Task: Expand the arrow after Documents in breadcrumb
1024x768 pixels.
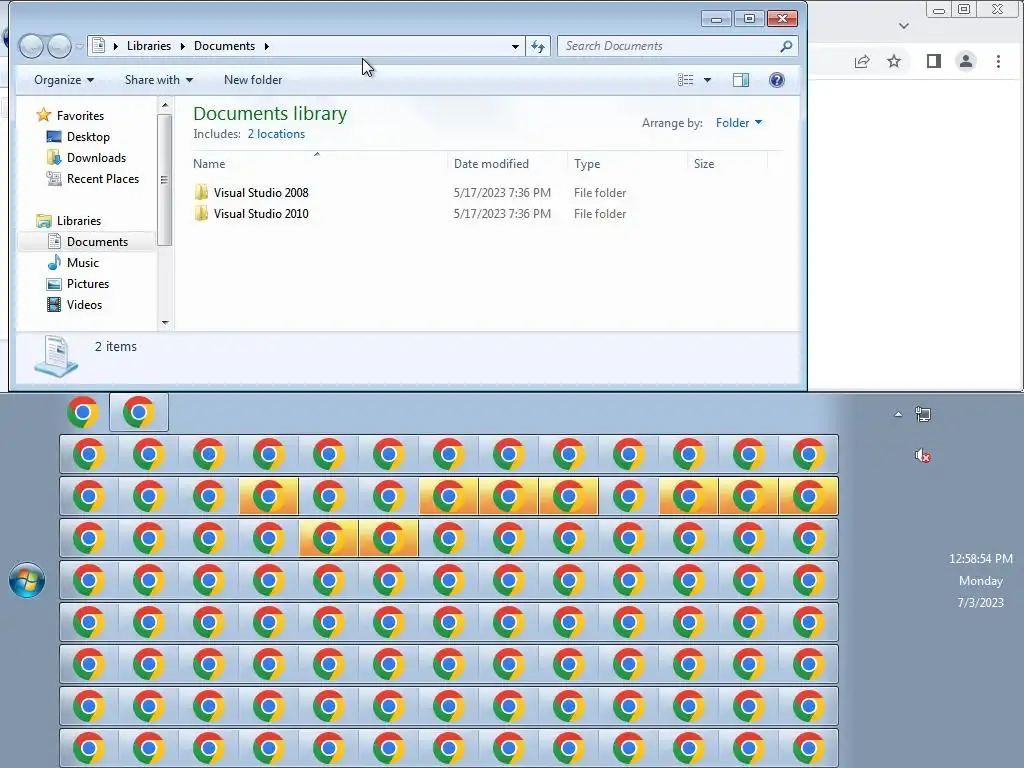Action: pos(266,46)
